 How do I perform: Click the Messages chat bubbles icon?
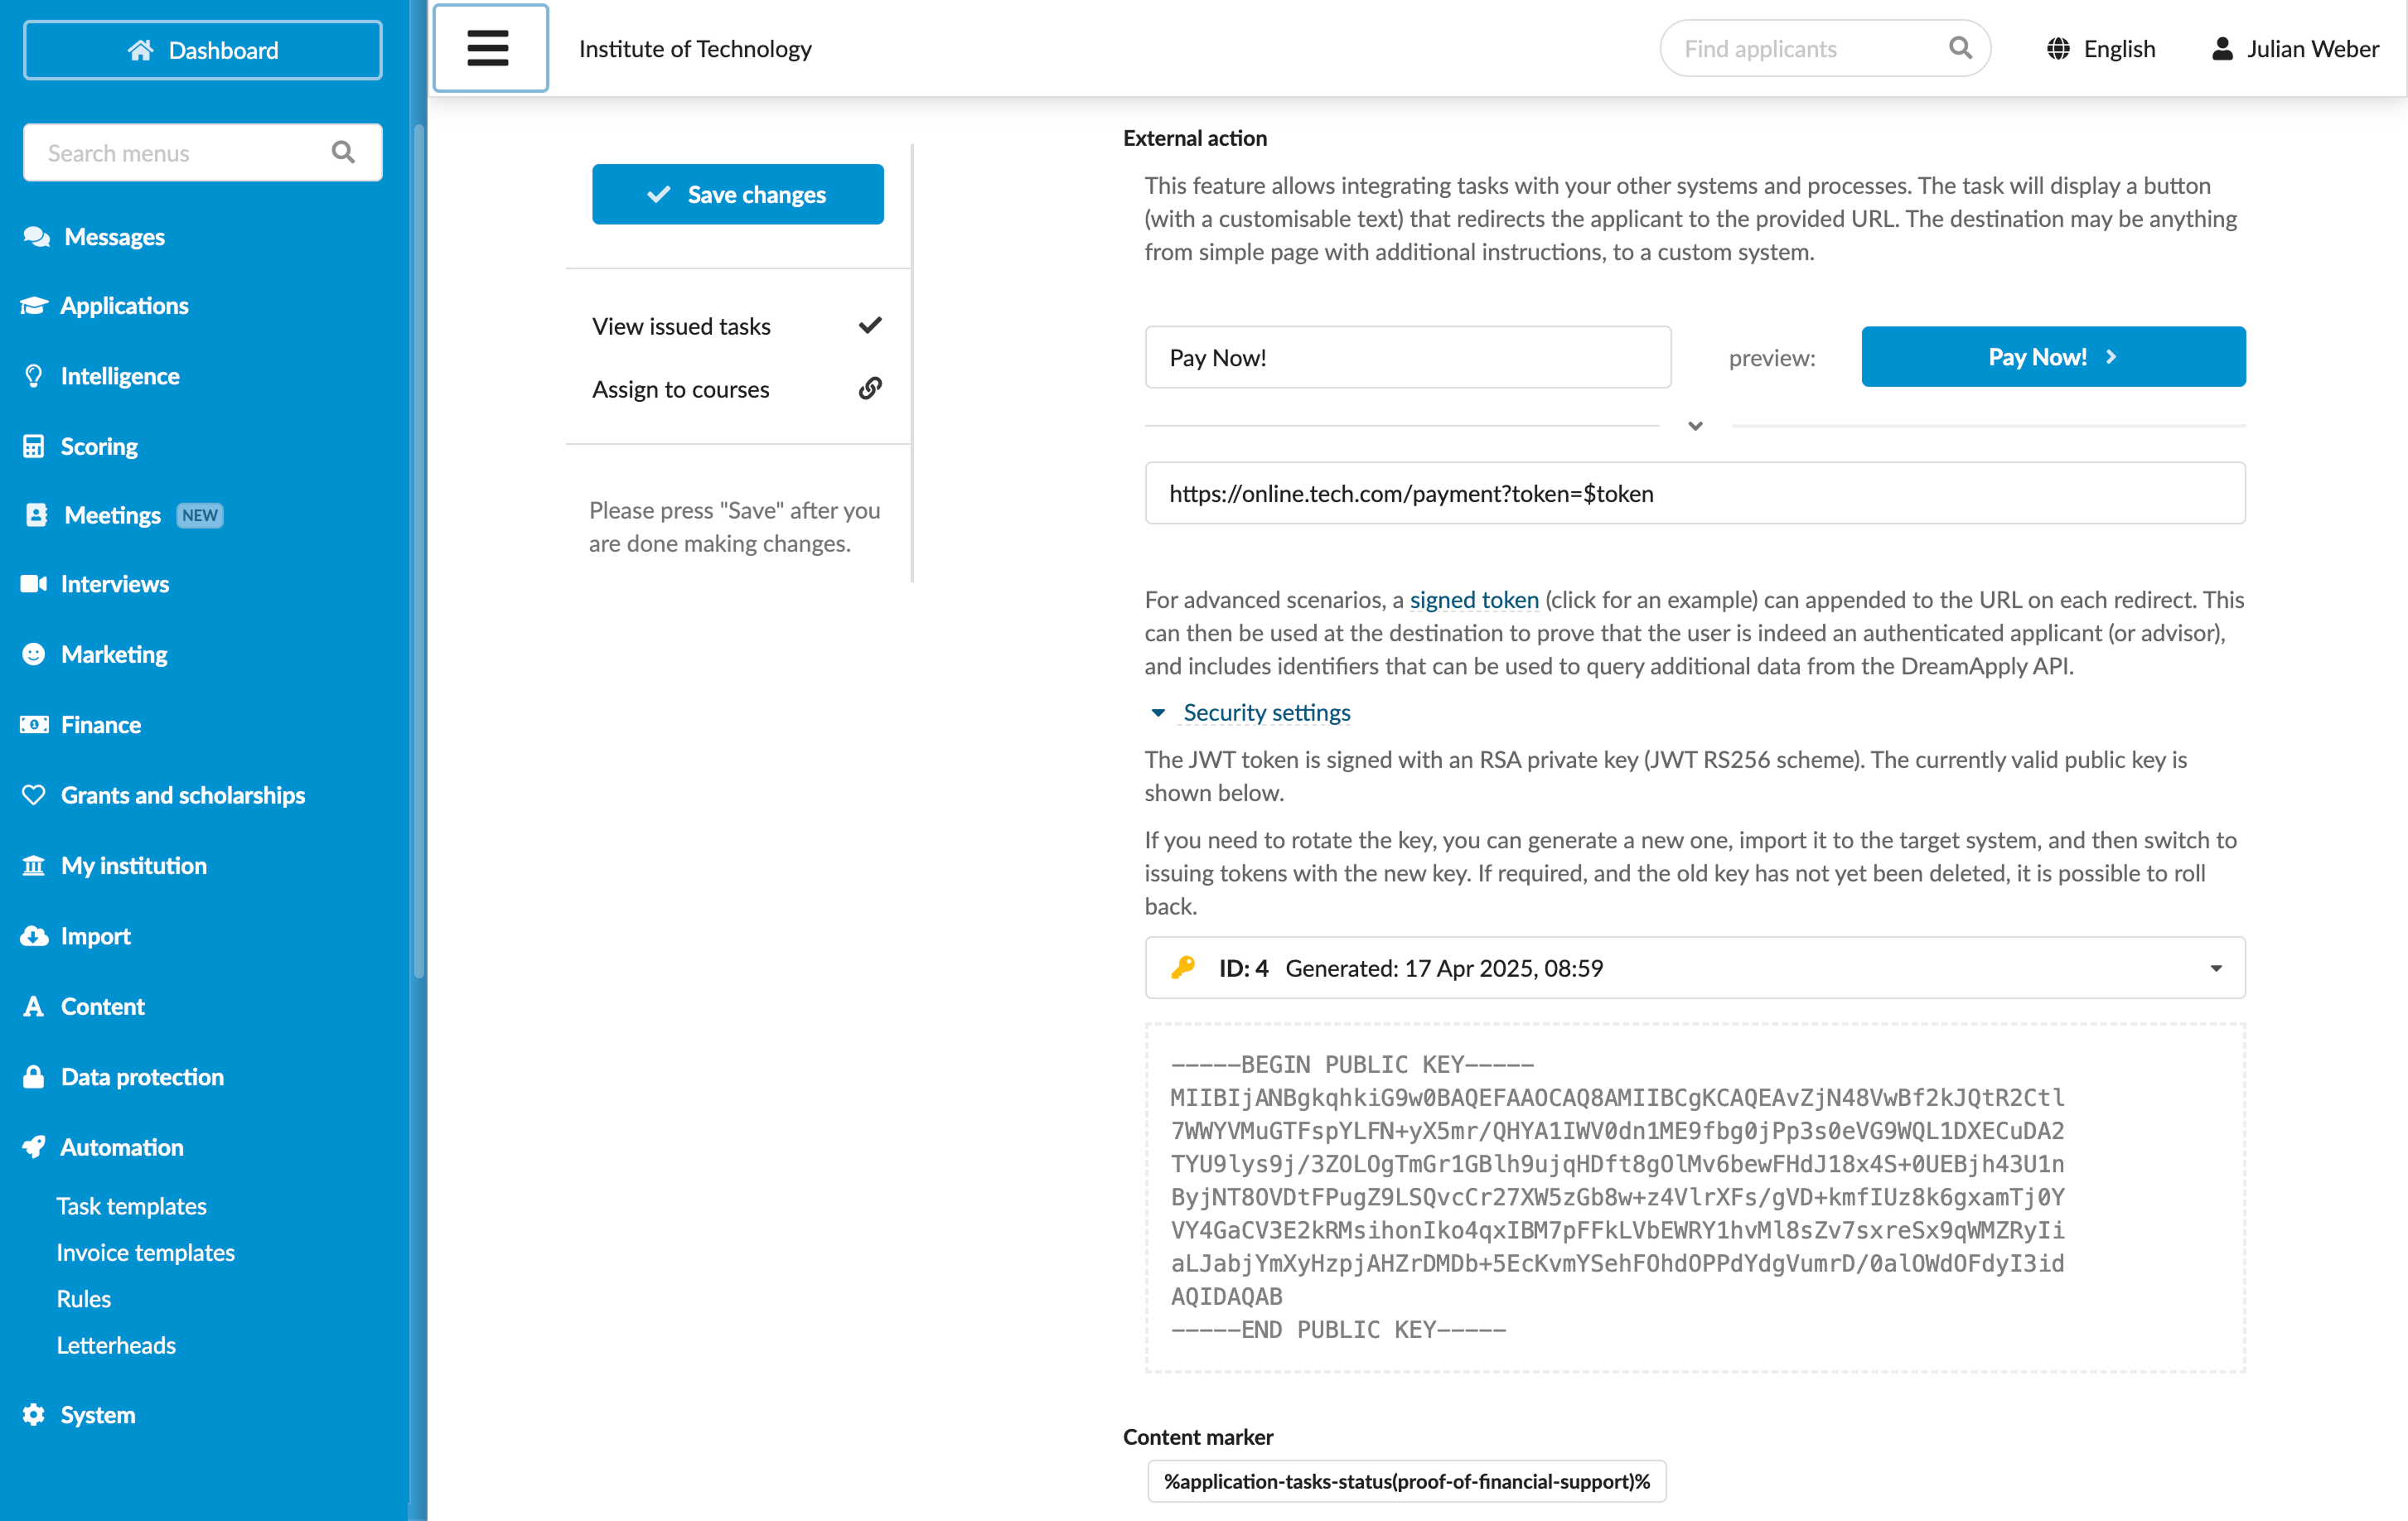tap(36, 237)
